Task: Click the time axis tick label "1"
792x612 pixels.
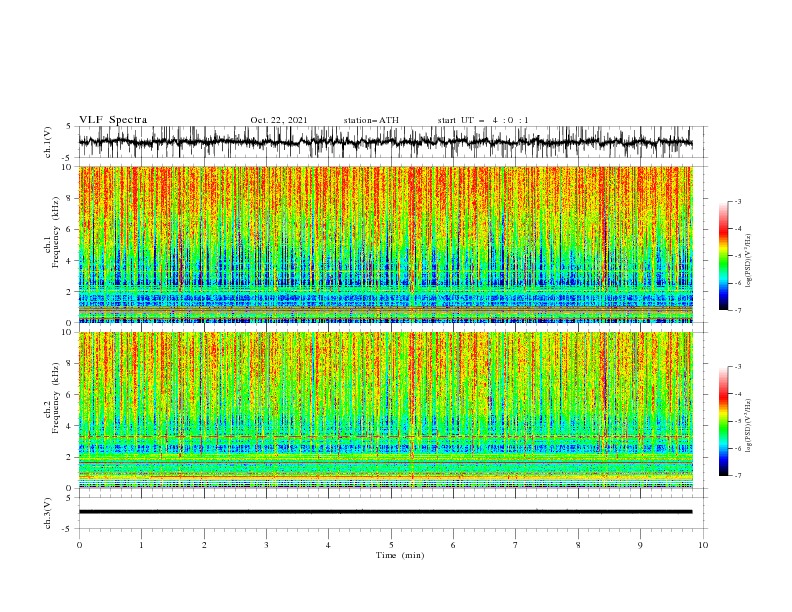Action: (x=141, y=545)
